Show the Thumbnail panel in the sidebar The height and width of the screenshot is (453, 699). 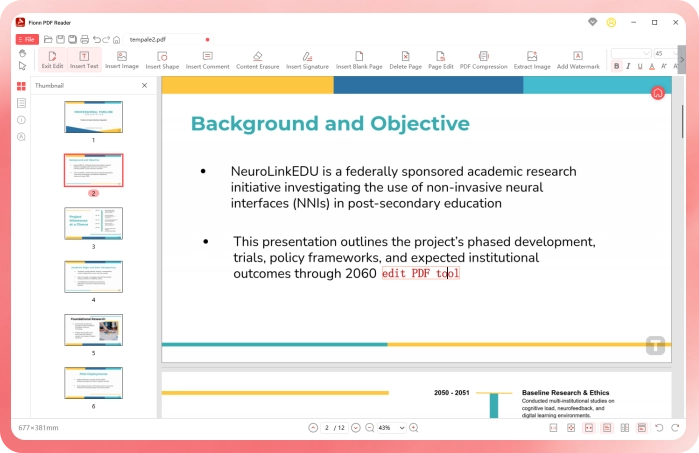click(21, 86)
